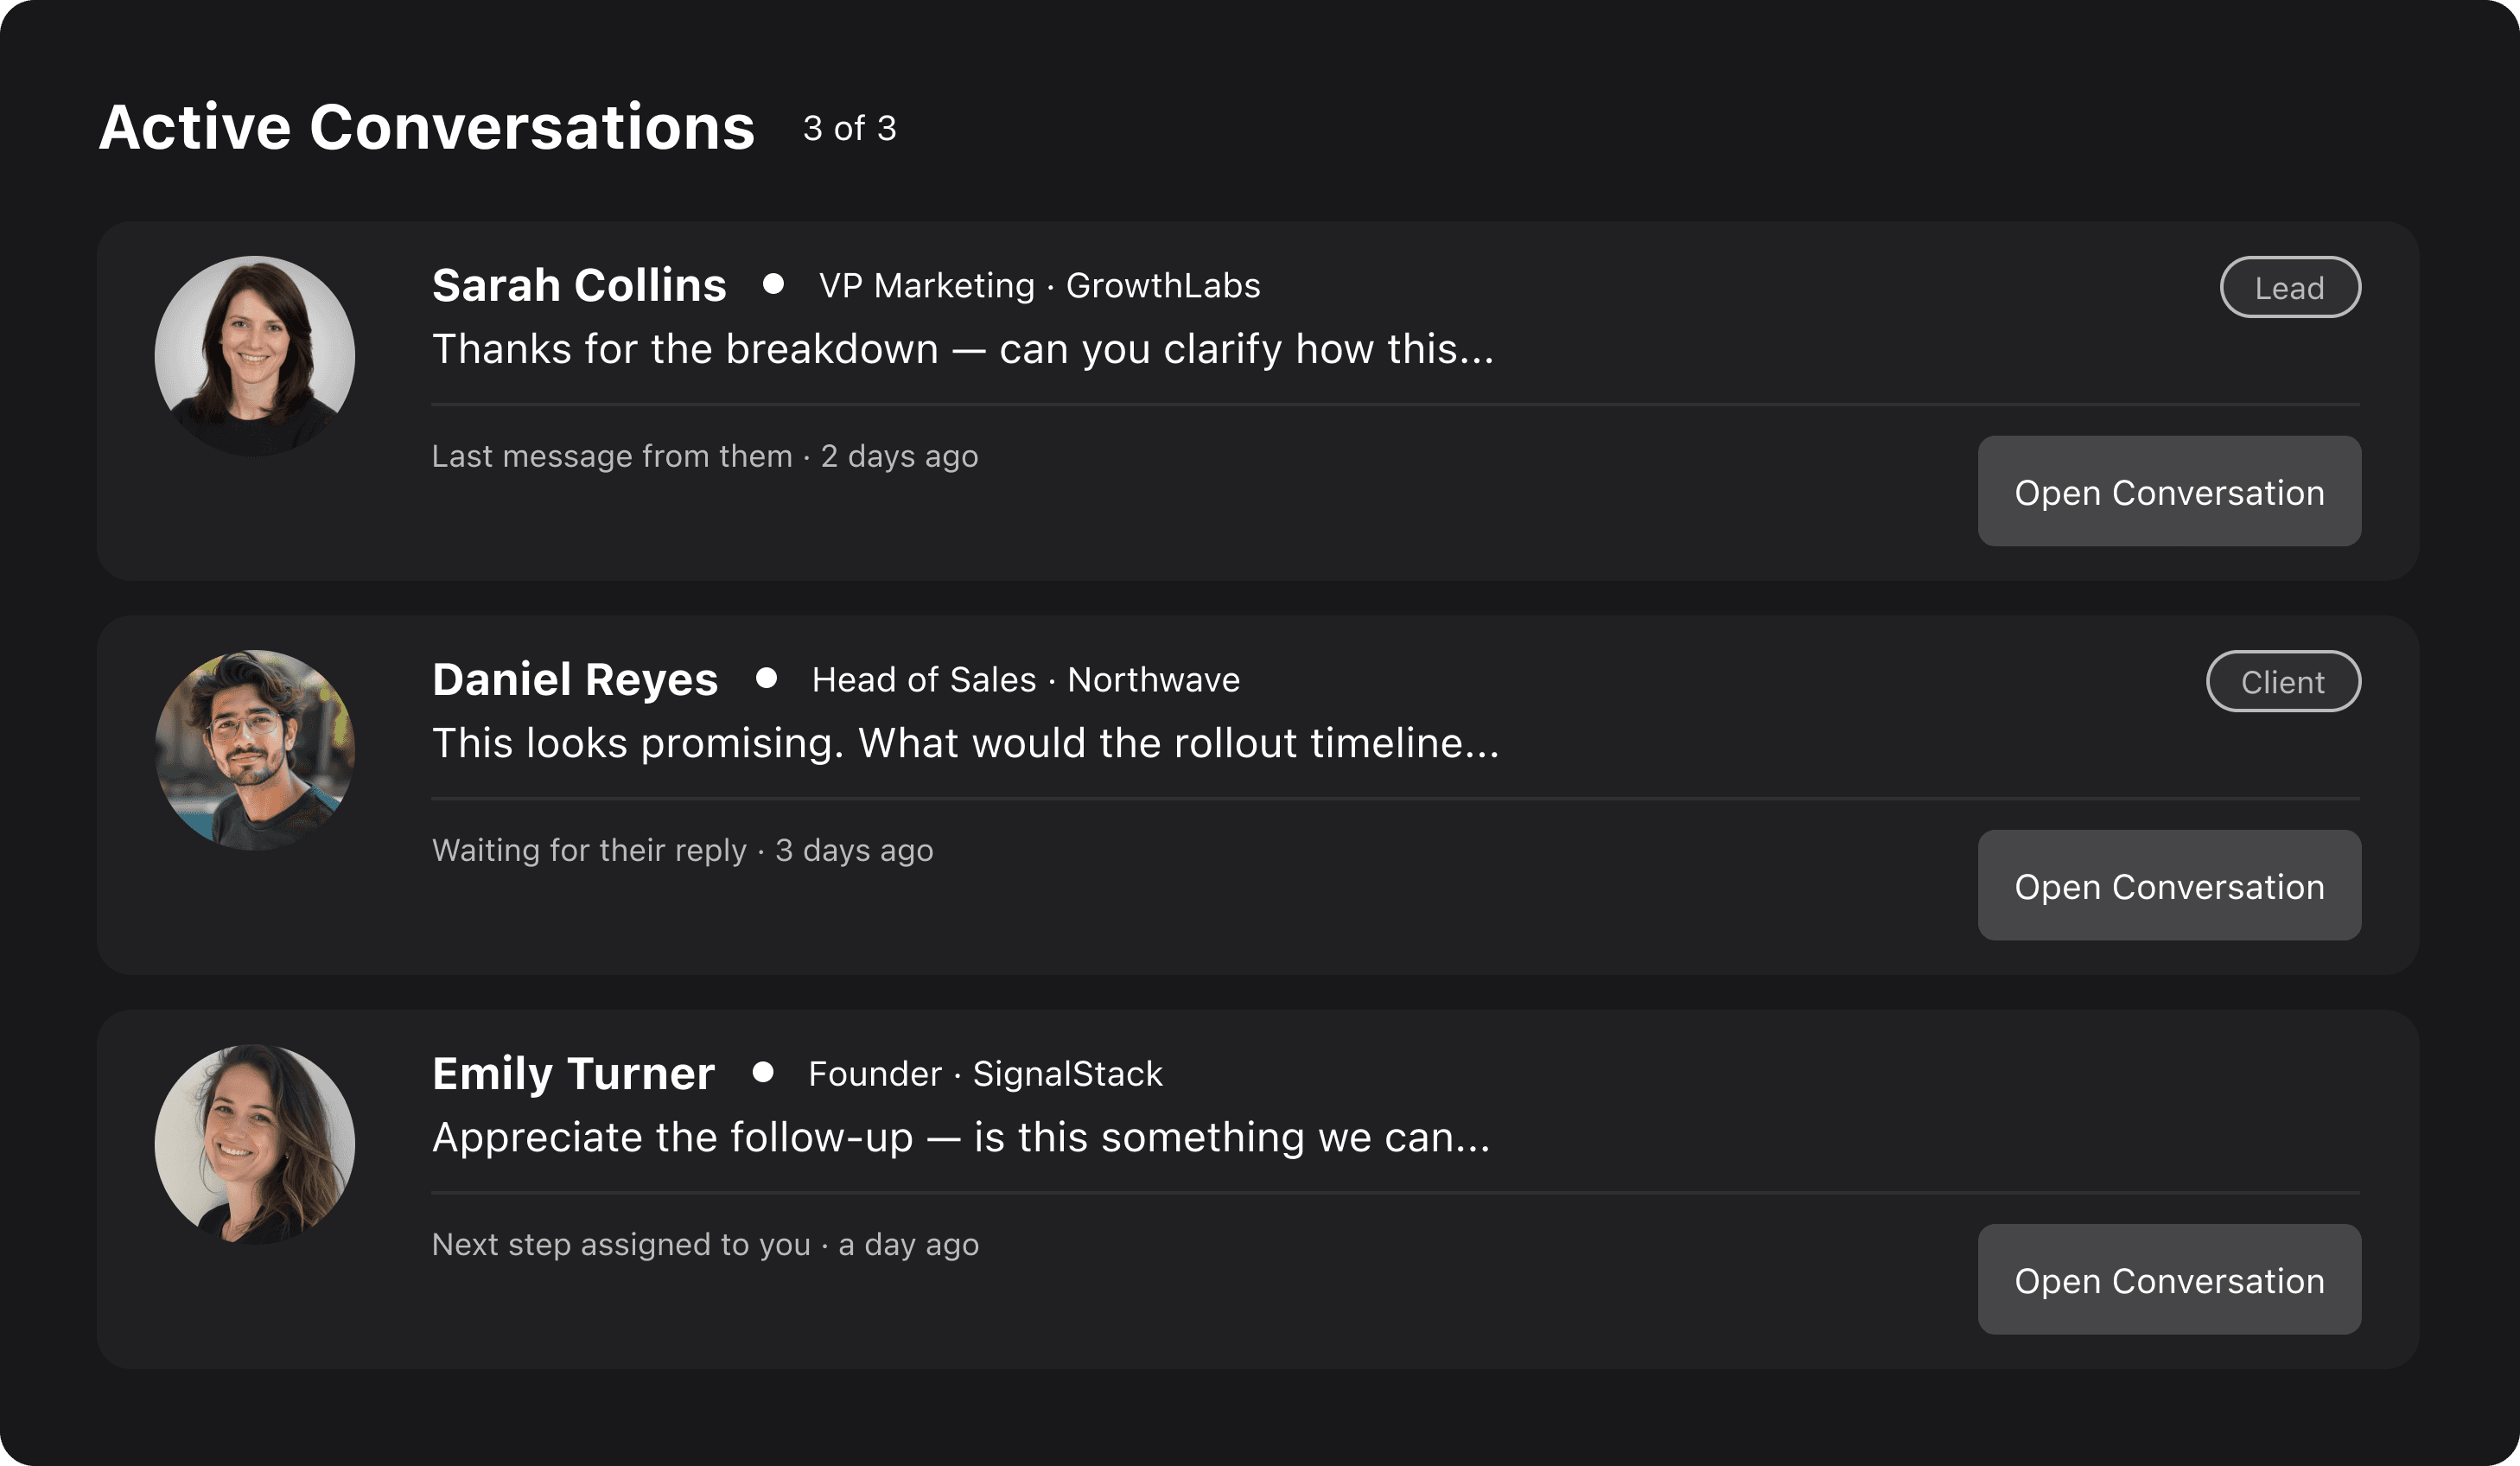The width and height of the screenshot is (2520, 1466).
Task: Open Sarah Collins's truncated message preview
Action: (x=963, y=349)
